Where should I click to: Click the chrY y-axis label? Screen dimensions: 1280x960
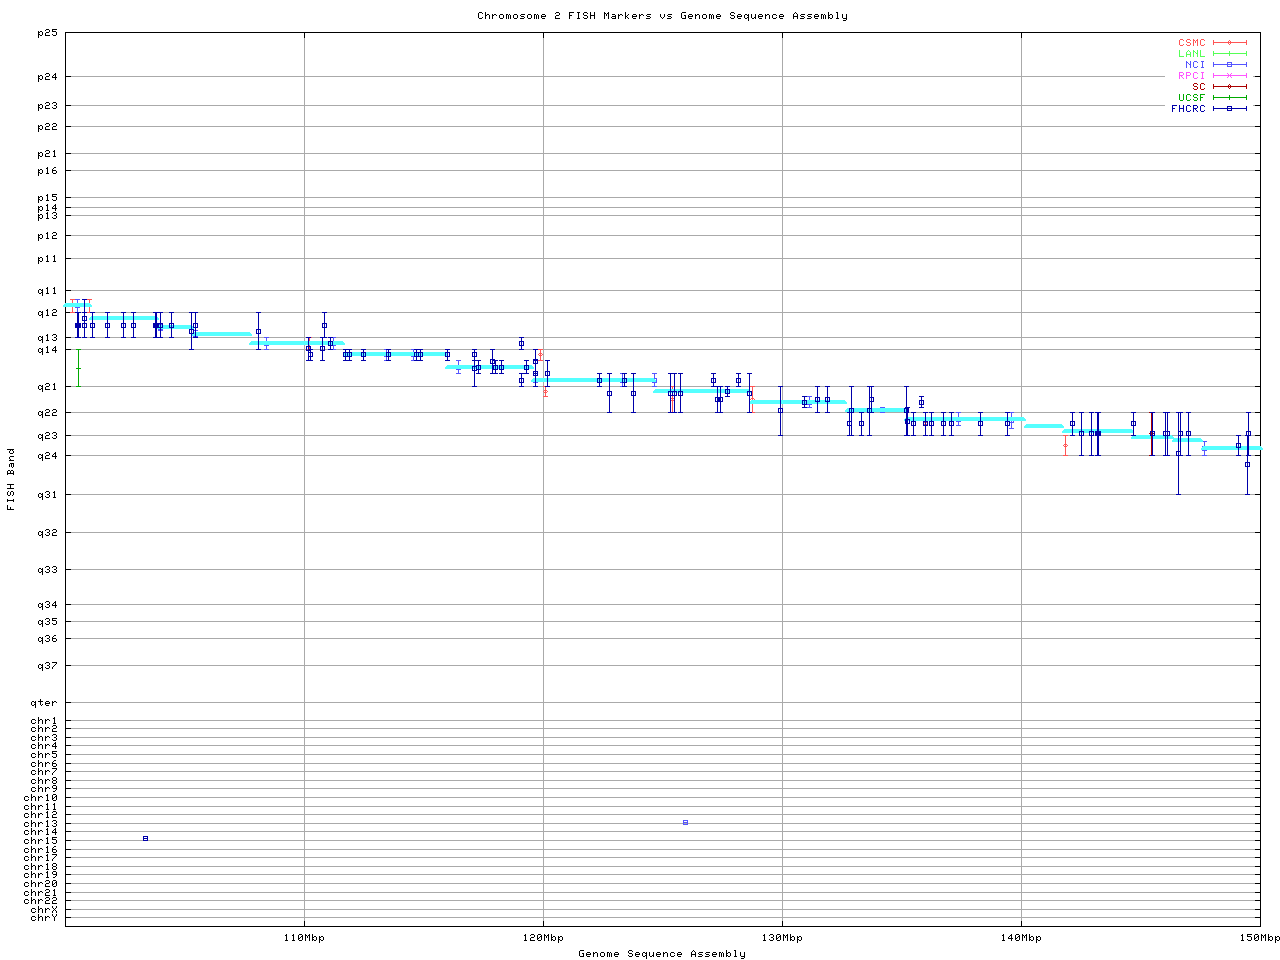44,918
